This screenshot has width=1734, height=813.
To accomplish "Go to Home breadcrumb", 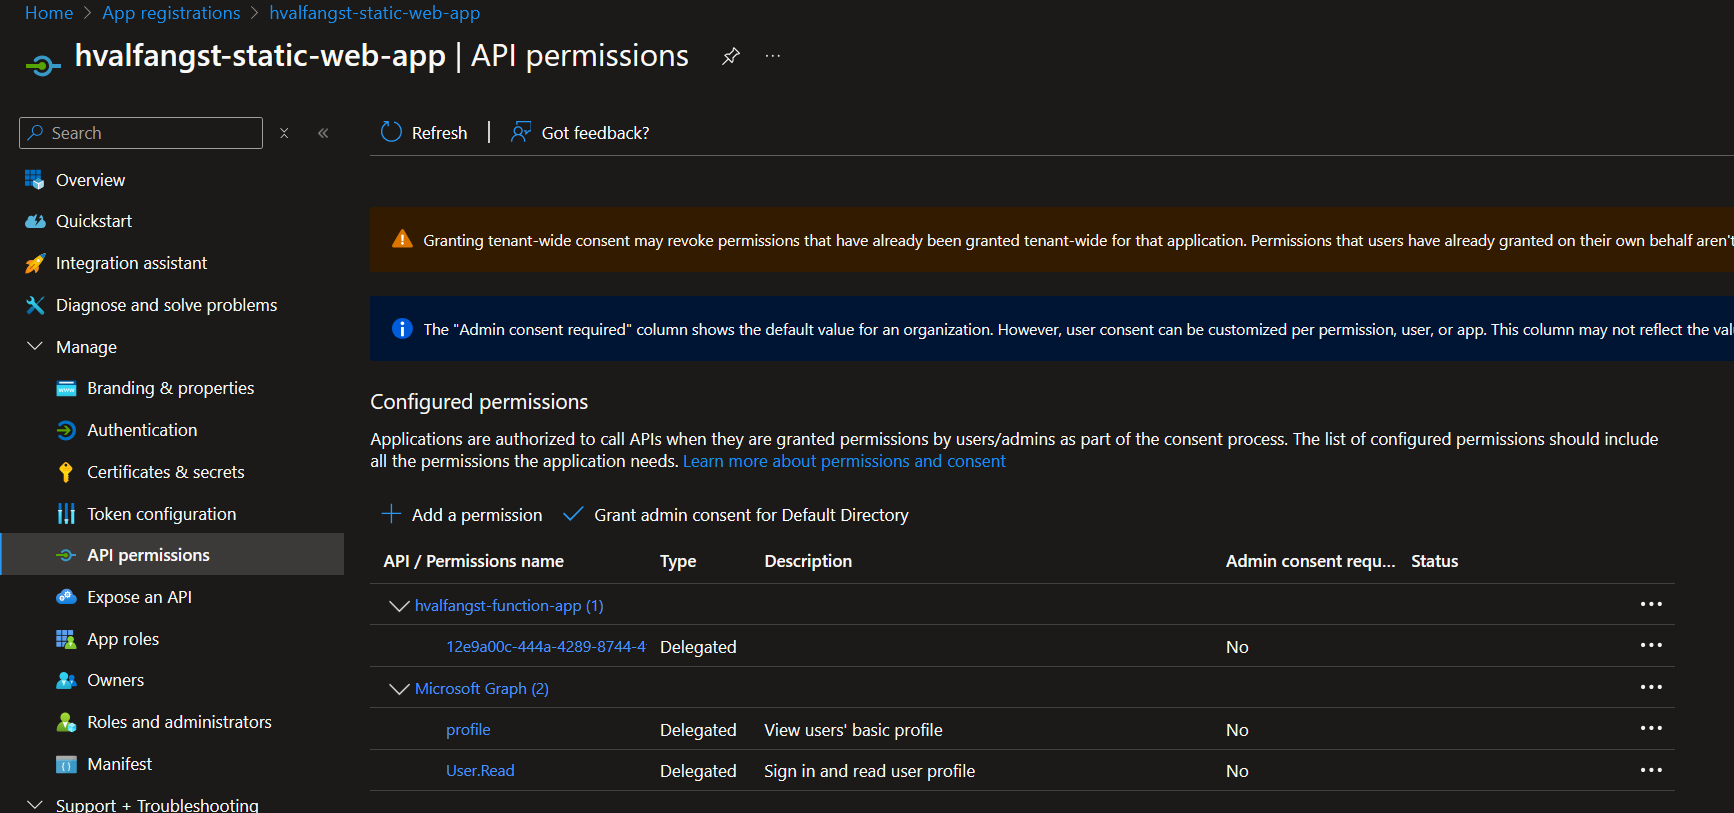I will pyautogui.click(x=49, y=13).
